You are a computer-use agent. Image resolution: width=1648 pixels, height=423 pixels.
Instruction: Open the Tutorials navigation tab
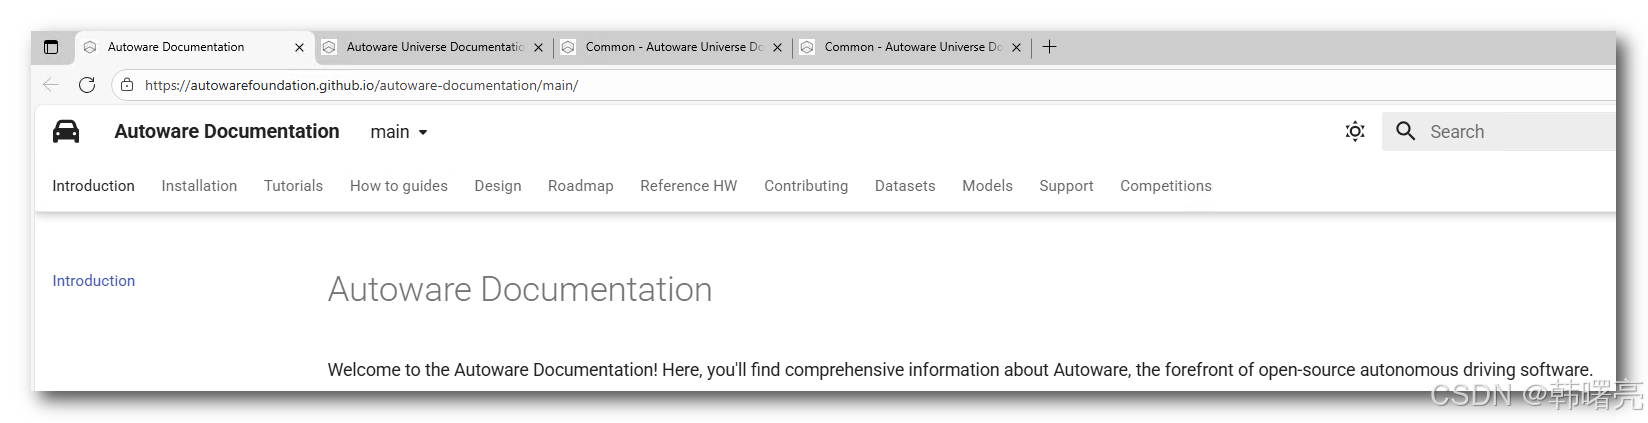point(293,186)
